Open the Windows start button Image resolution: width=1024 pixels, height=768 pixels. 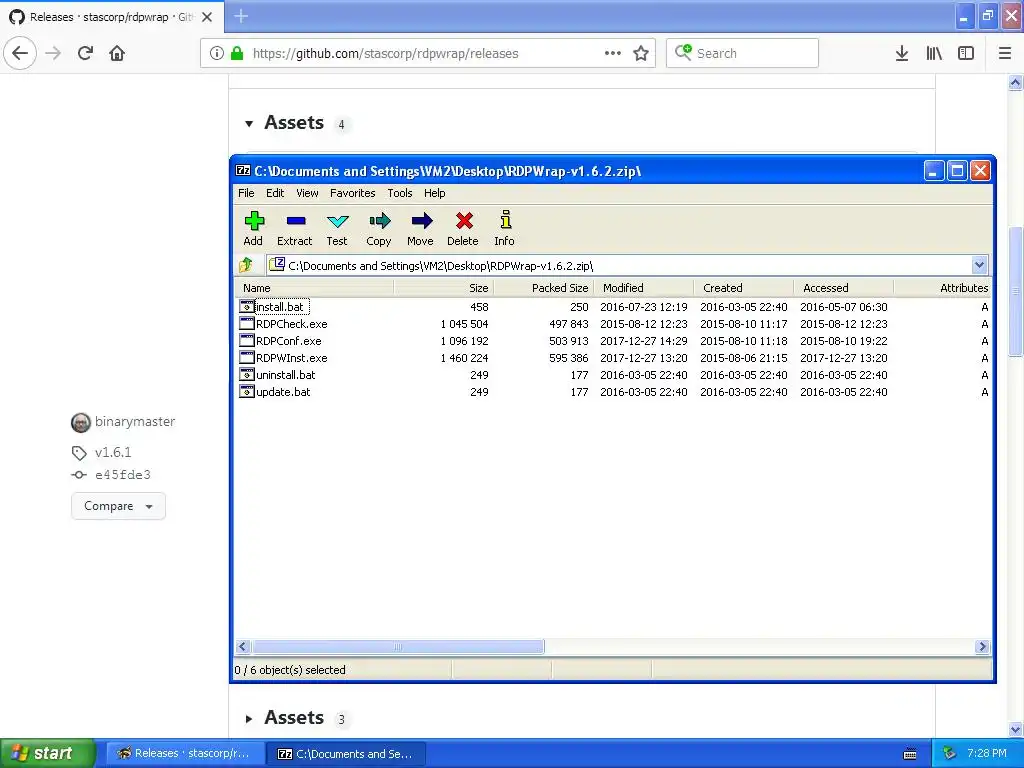click(48, 753)
